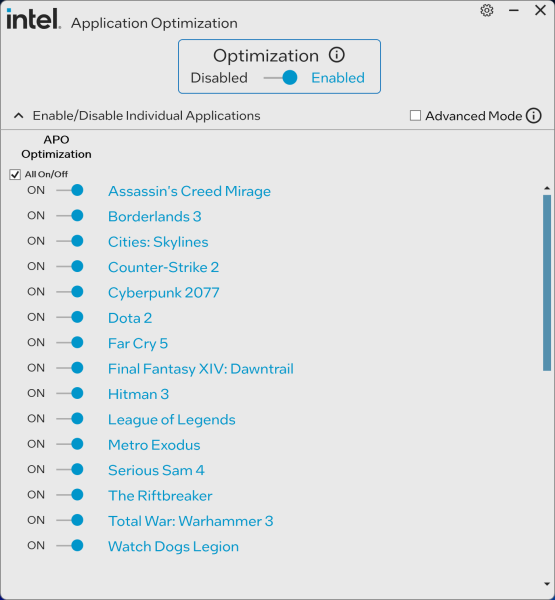Viewport: 555px width, 600px height.
Task: Click the Disabled label
Action: pos(219,78)
